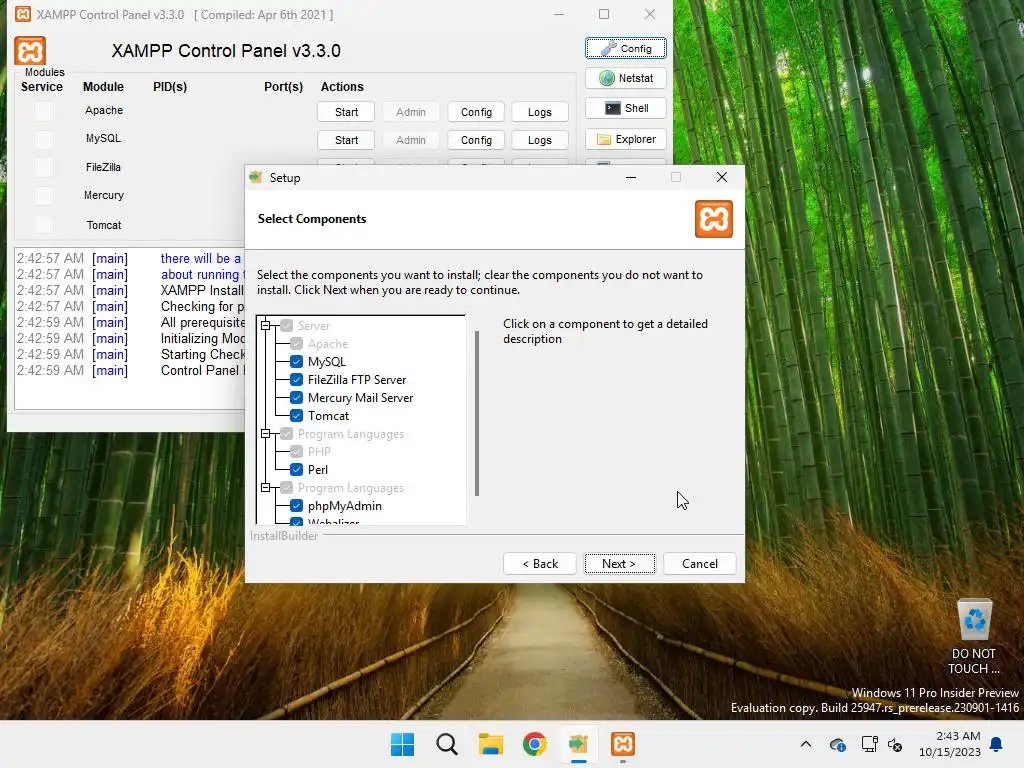
Task: Toggle the MySQL service checkbox in Control Panel
Action: (x=44, y=140)
